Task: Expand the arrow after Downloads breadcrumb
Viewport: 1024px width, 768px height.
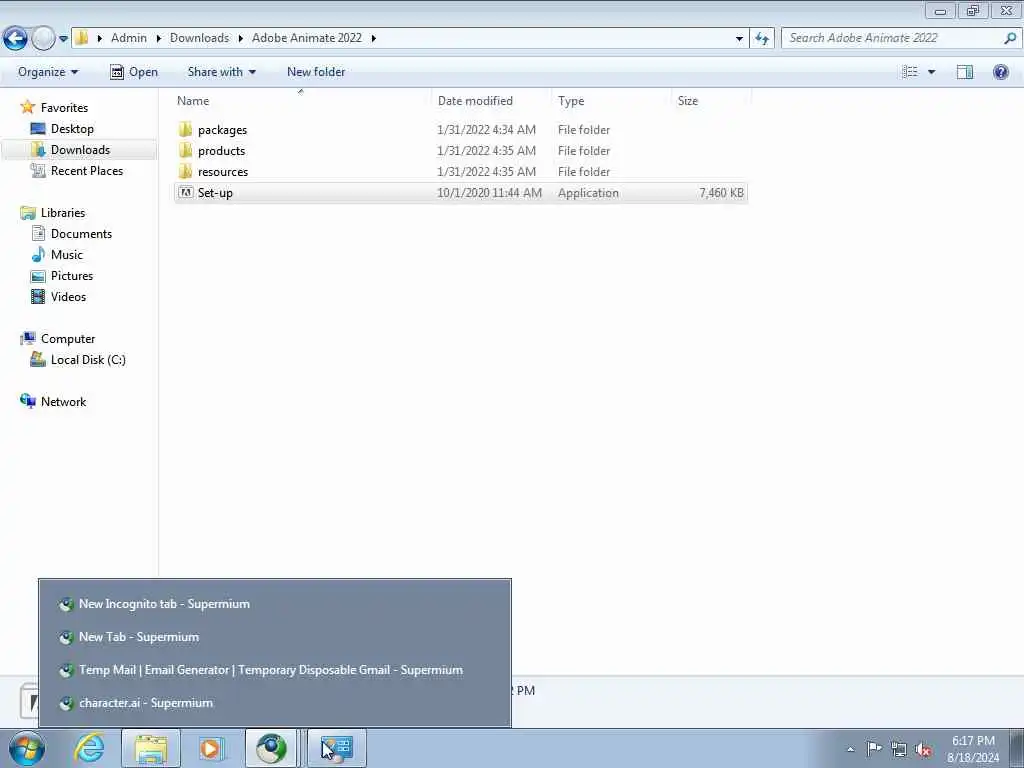Action: [x=240, y=39]
